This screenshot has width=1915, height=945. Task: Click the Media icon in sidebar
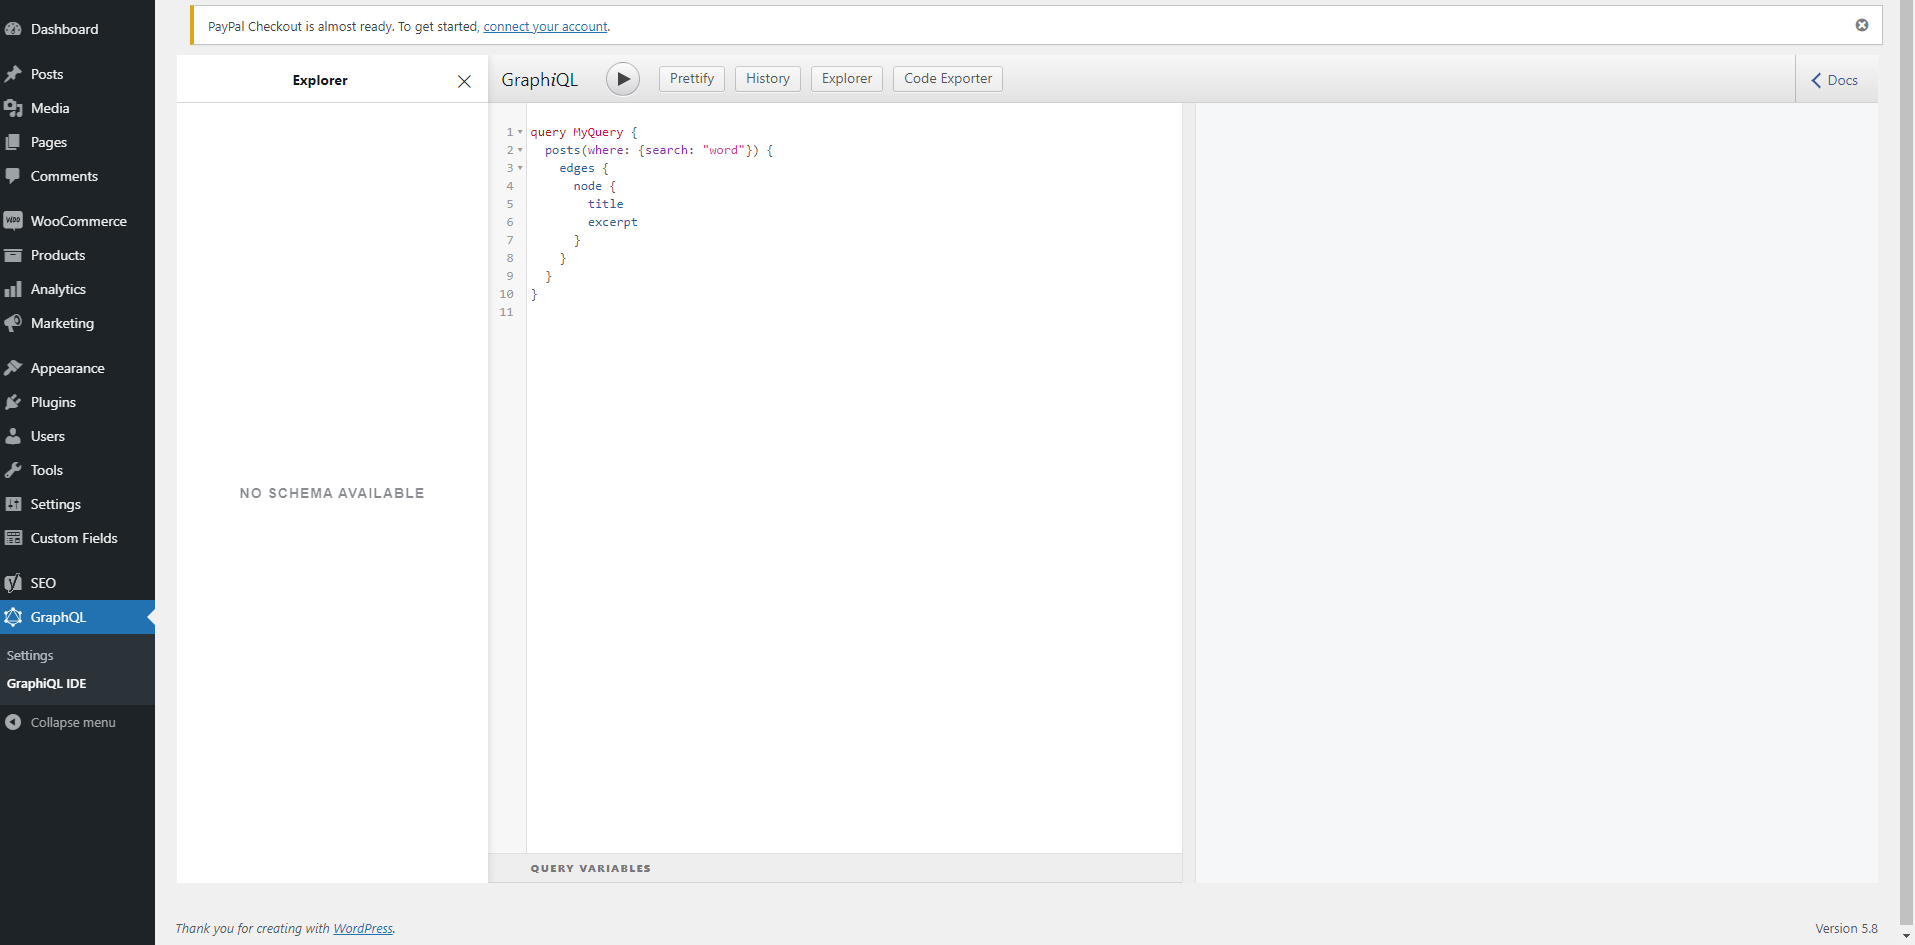[x=13, y=108]
